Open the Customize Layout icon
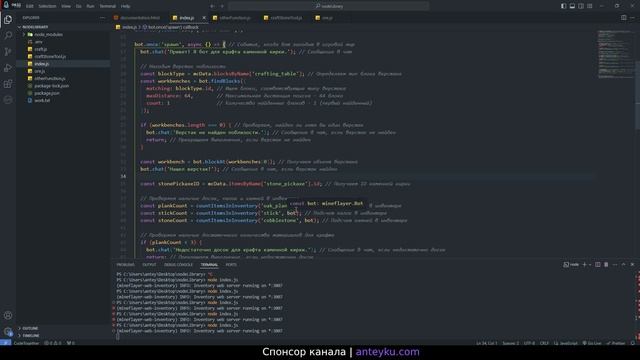The width and height of the screenshot is (640, 360). pos(590,6)
